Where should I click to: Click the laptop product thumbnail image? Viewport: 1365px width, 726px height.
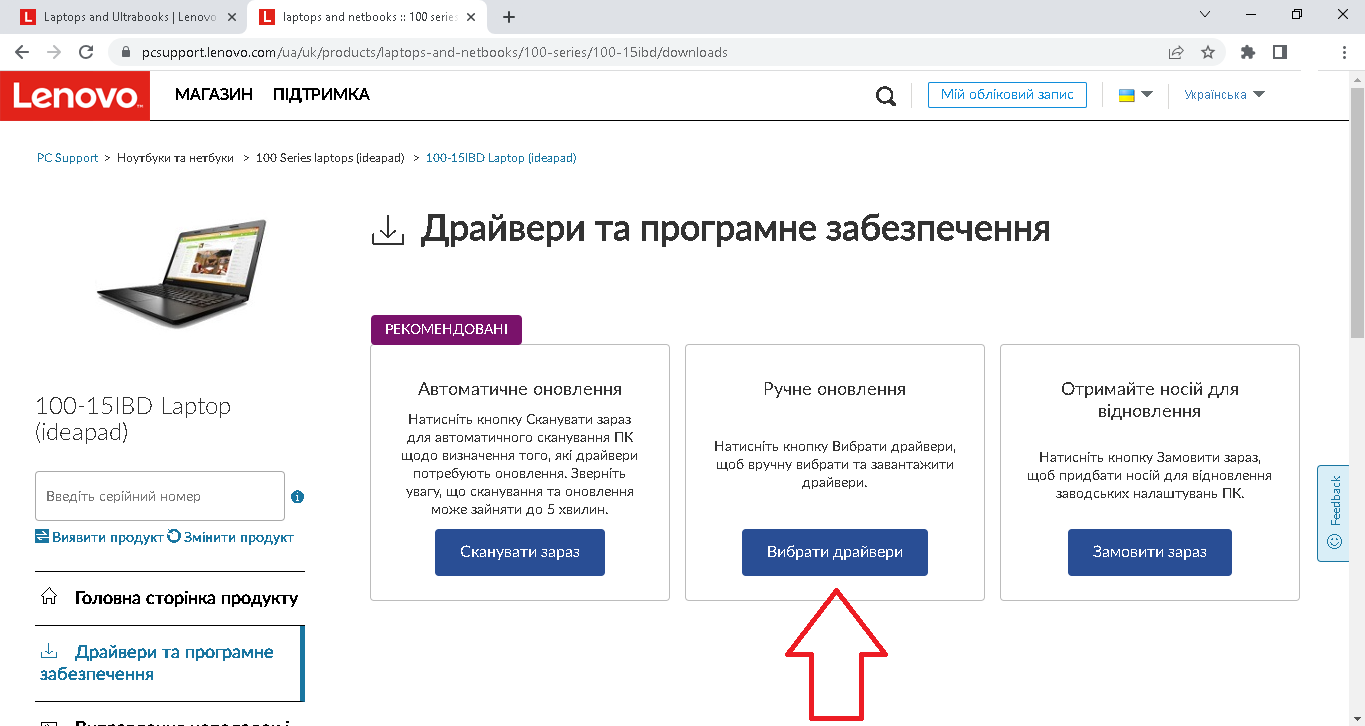tap(182, 275)
